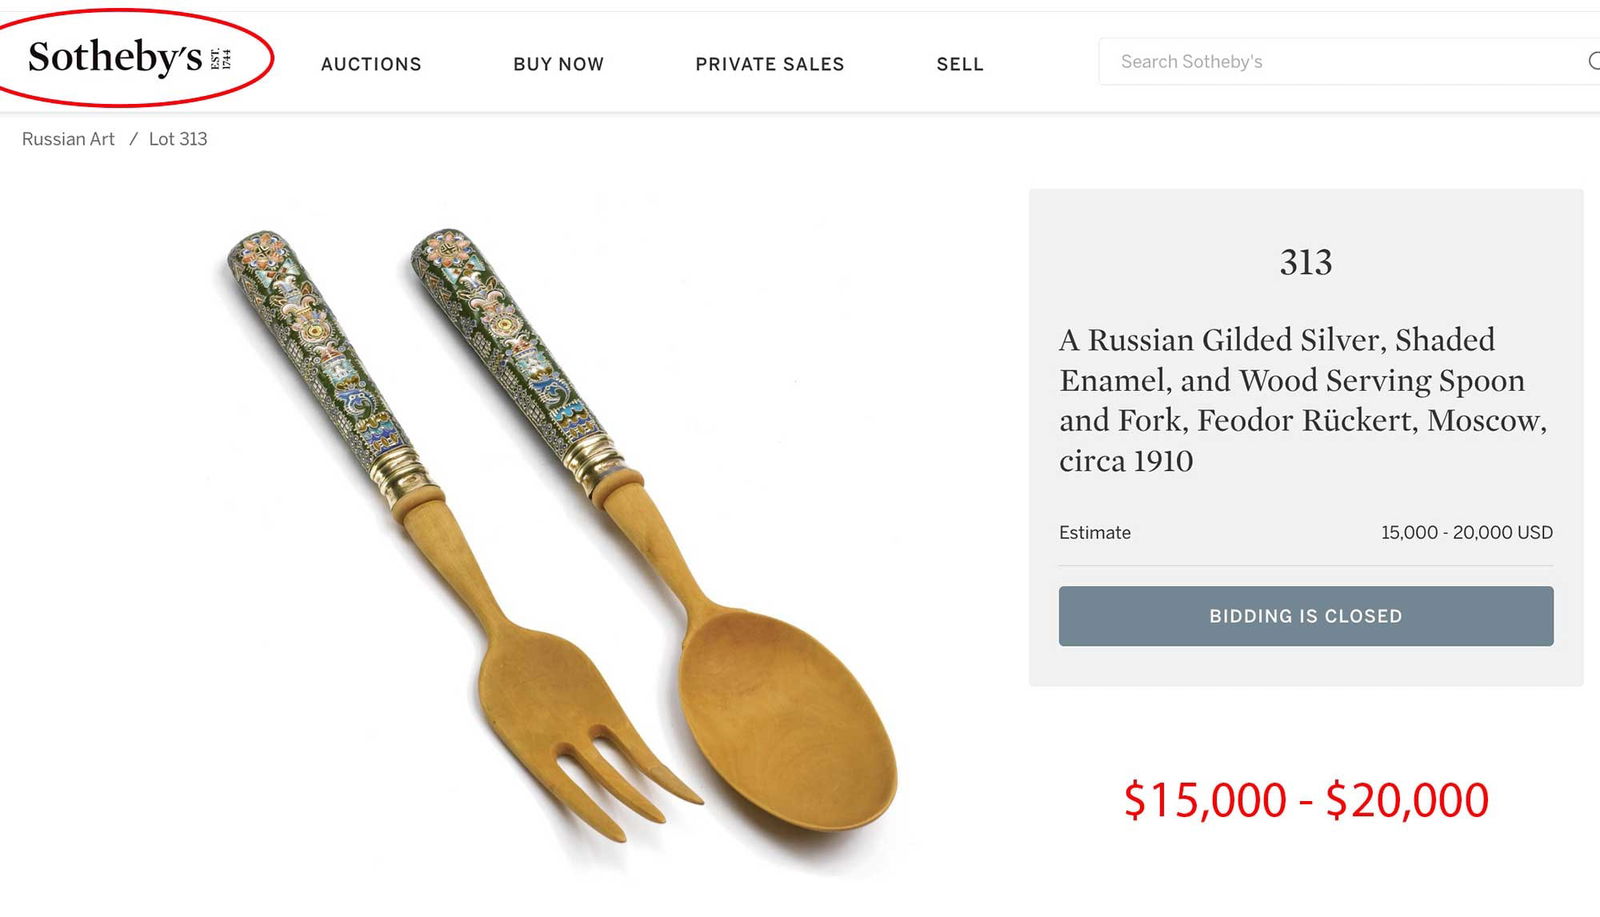Open the Buy Now section
1600x917 pixels.
[558, 64]
